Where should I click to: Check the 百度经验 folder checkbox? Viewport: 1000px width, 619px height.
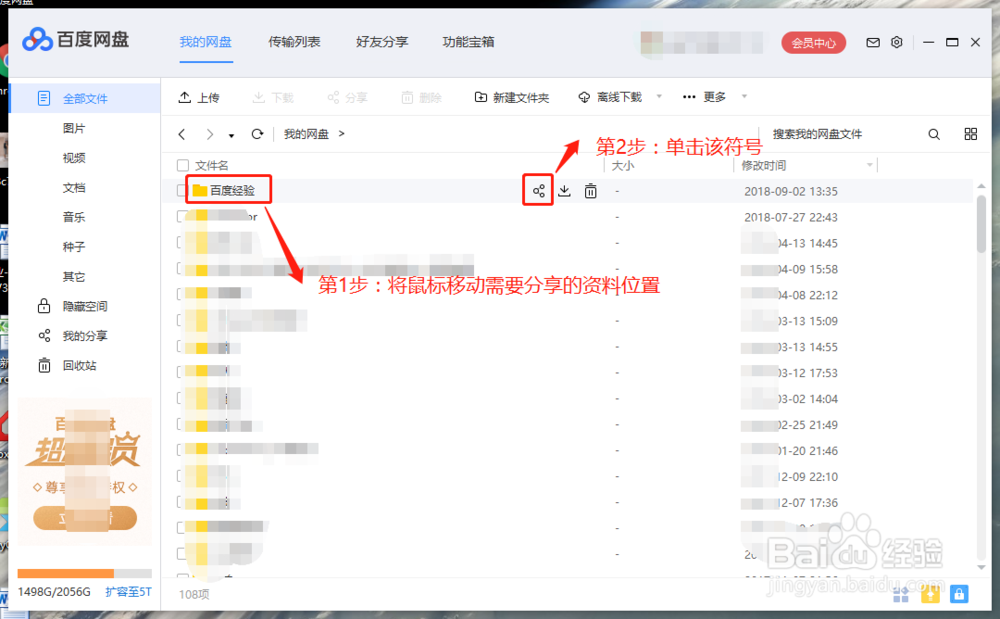click(x=182, y=191)
